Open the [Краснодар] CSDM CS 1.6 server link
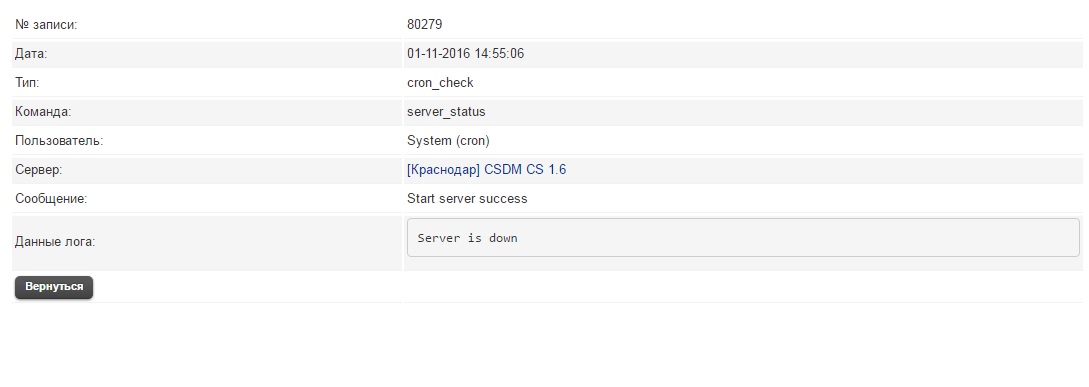 (x=486, y=170)
